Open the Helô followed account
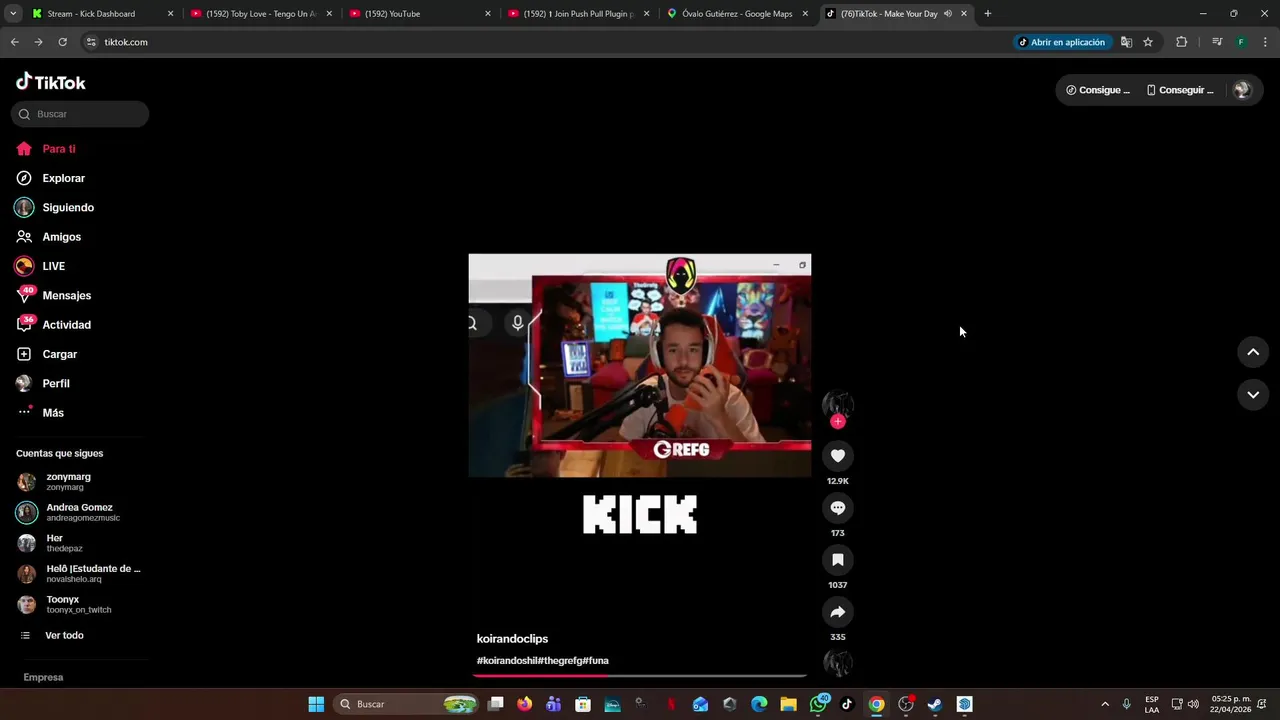The image size is (1280, 720). tap(78, 574)
